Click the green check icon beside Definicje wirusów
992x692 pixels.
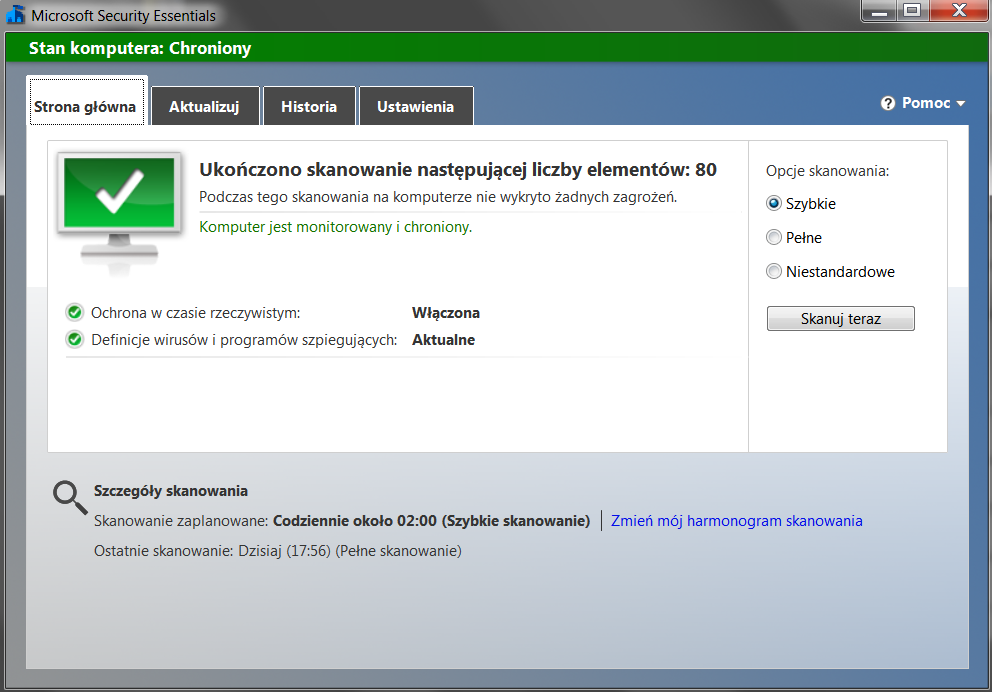click(x=75, y=340)
